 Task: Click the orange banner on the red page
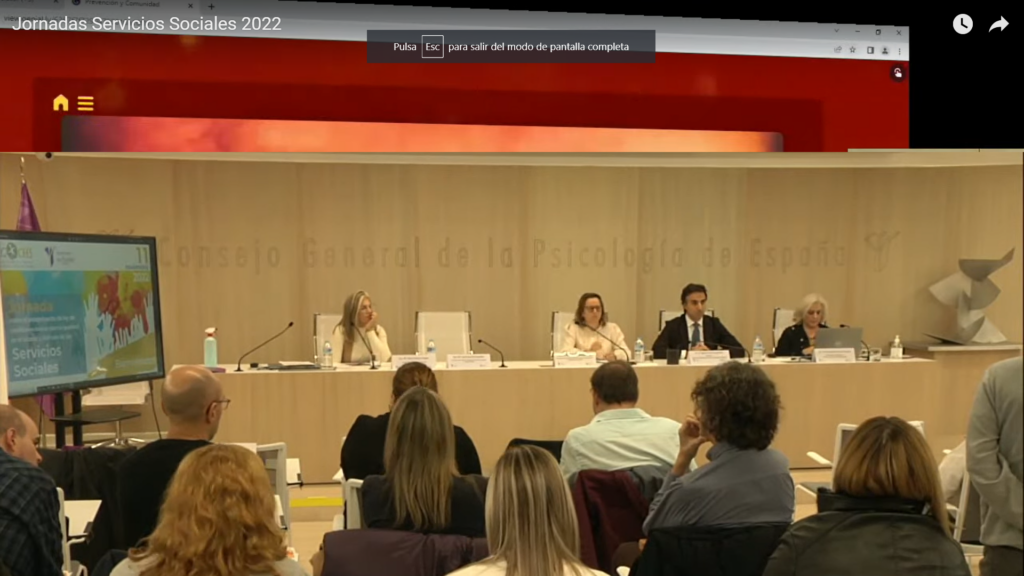click(x=420, y=135)
